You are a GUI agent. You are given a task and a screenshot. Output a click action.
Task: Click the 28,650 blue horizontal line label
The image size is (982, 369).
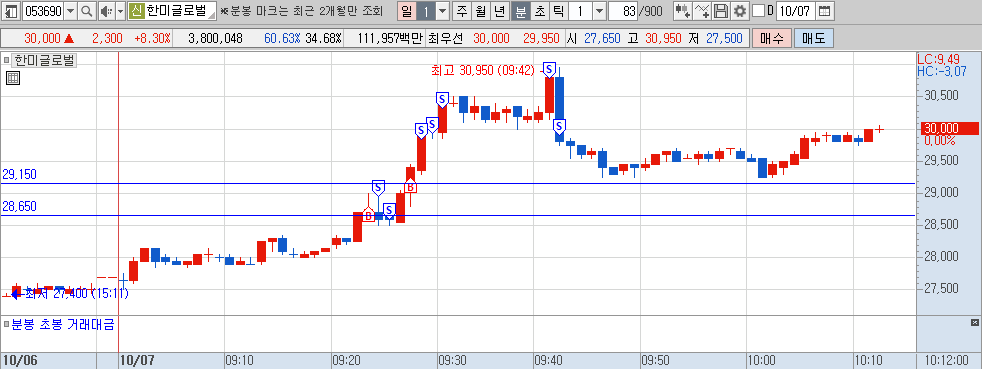click(x=19, y=207)
